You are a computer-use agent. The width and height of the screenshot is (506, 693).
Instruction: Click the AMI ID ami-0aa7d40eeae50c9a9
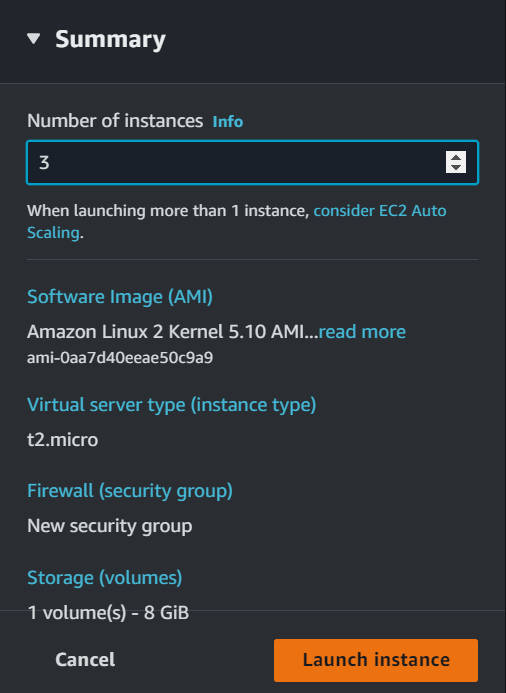[120, 357]
